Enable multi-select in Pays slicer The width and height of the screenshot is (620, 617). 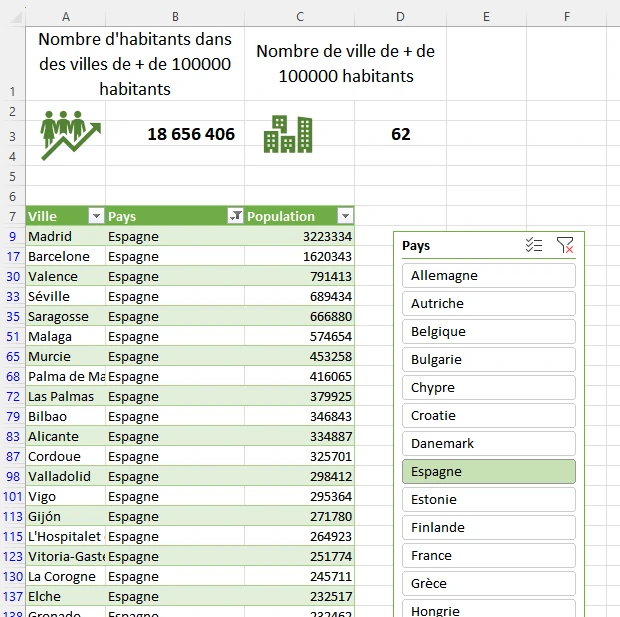[534, 245]
